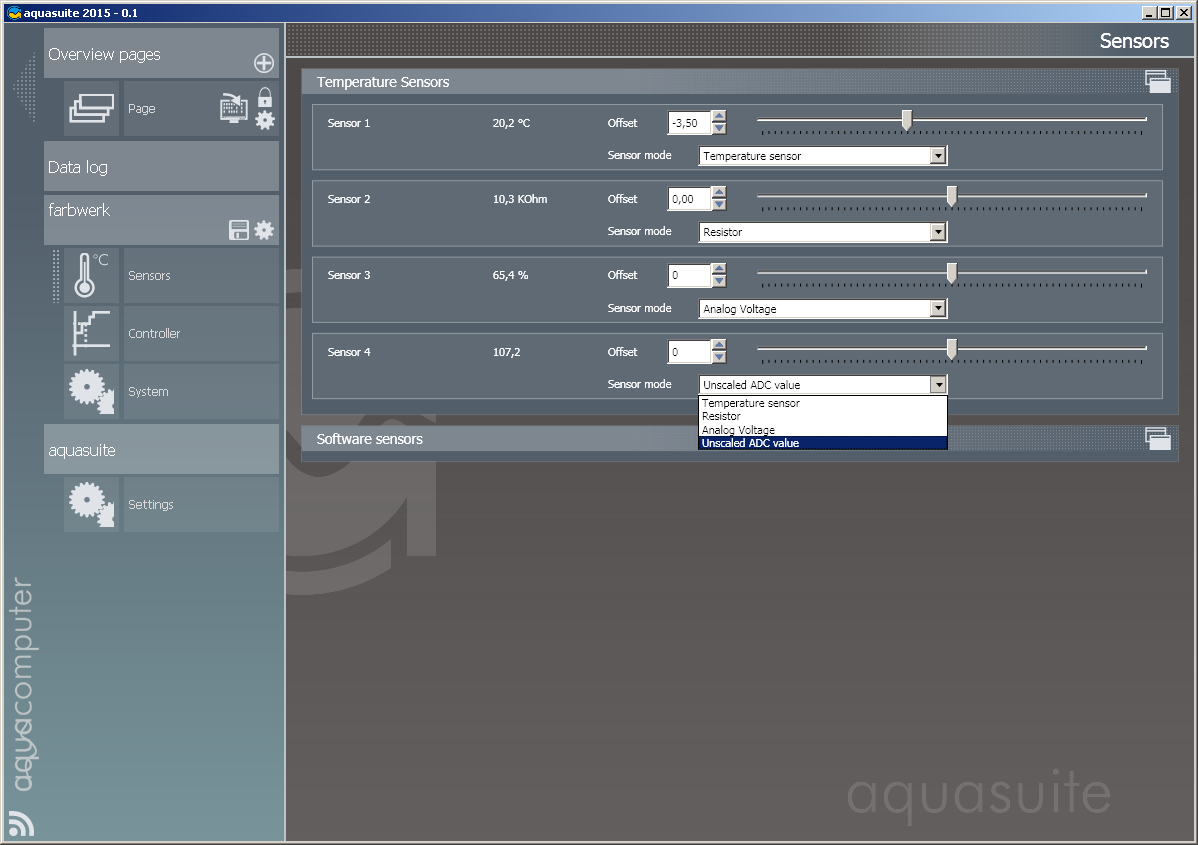This screenshot has height=845, width=1198.
Task: Click the System gears icon
Action: tap(92, 391)
